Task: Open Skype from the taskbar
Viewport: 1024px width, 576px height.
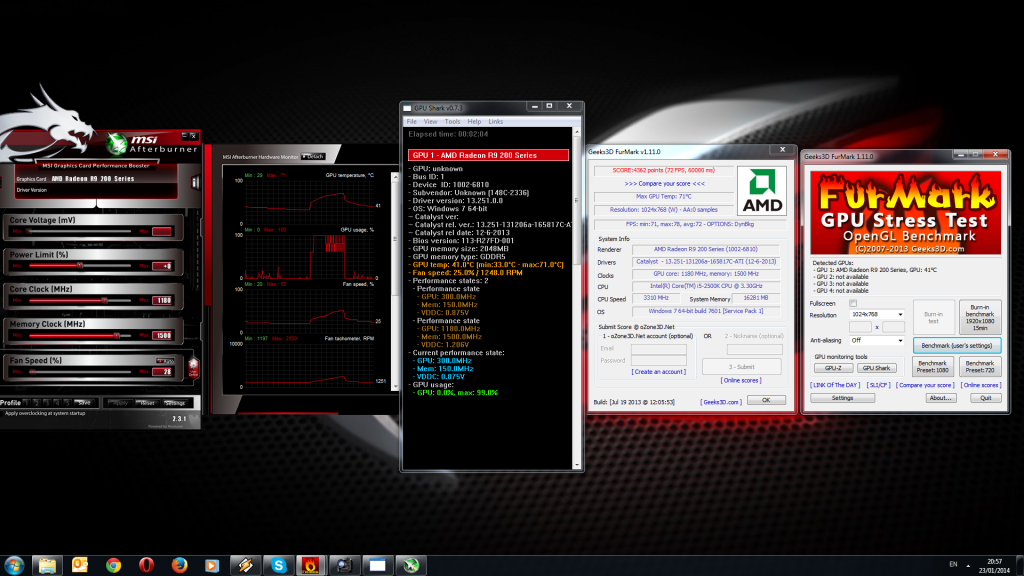Action: click(279, 565)
